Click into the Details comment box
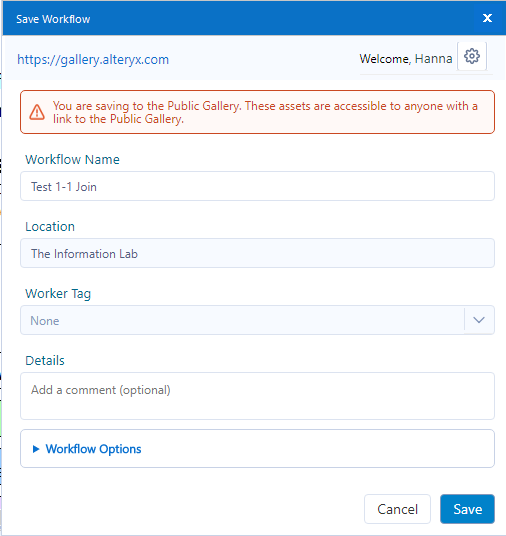Image resolution: width=506 pixels, height=536 pixels. [257, 396]
